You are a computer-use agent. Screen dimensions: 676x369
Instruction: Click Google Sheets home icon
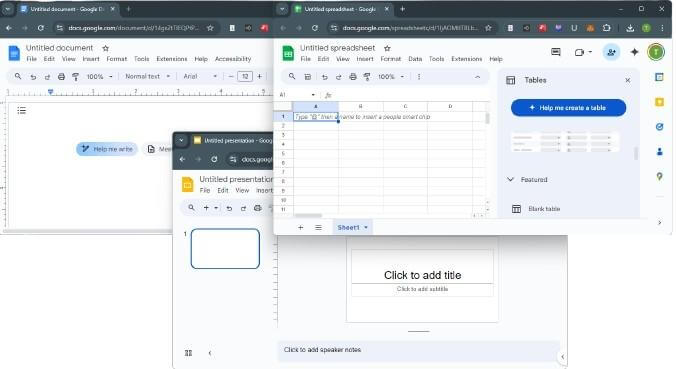288,53
